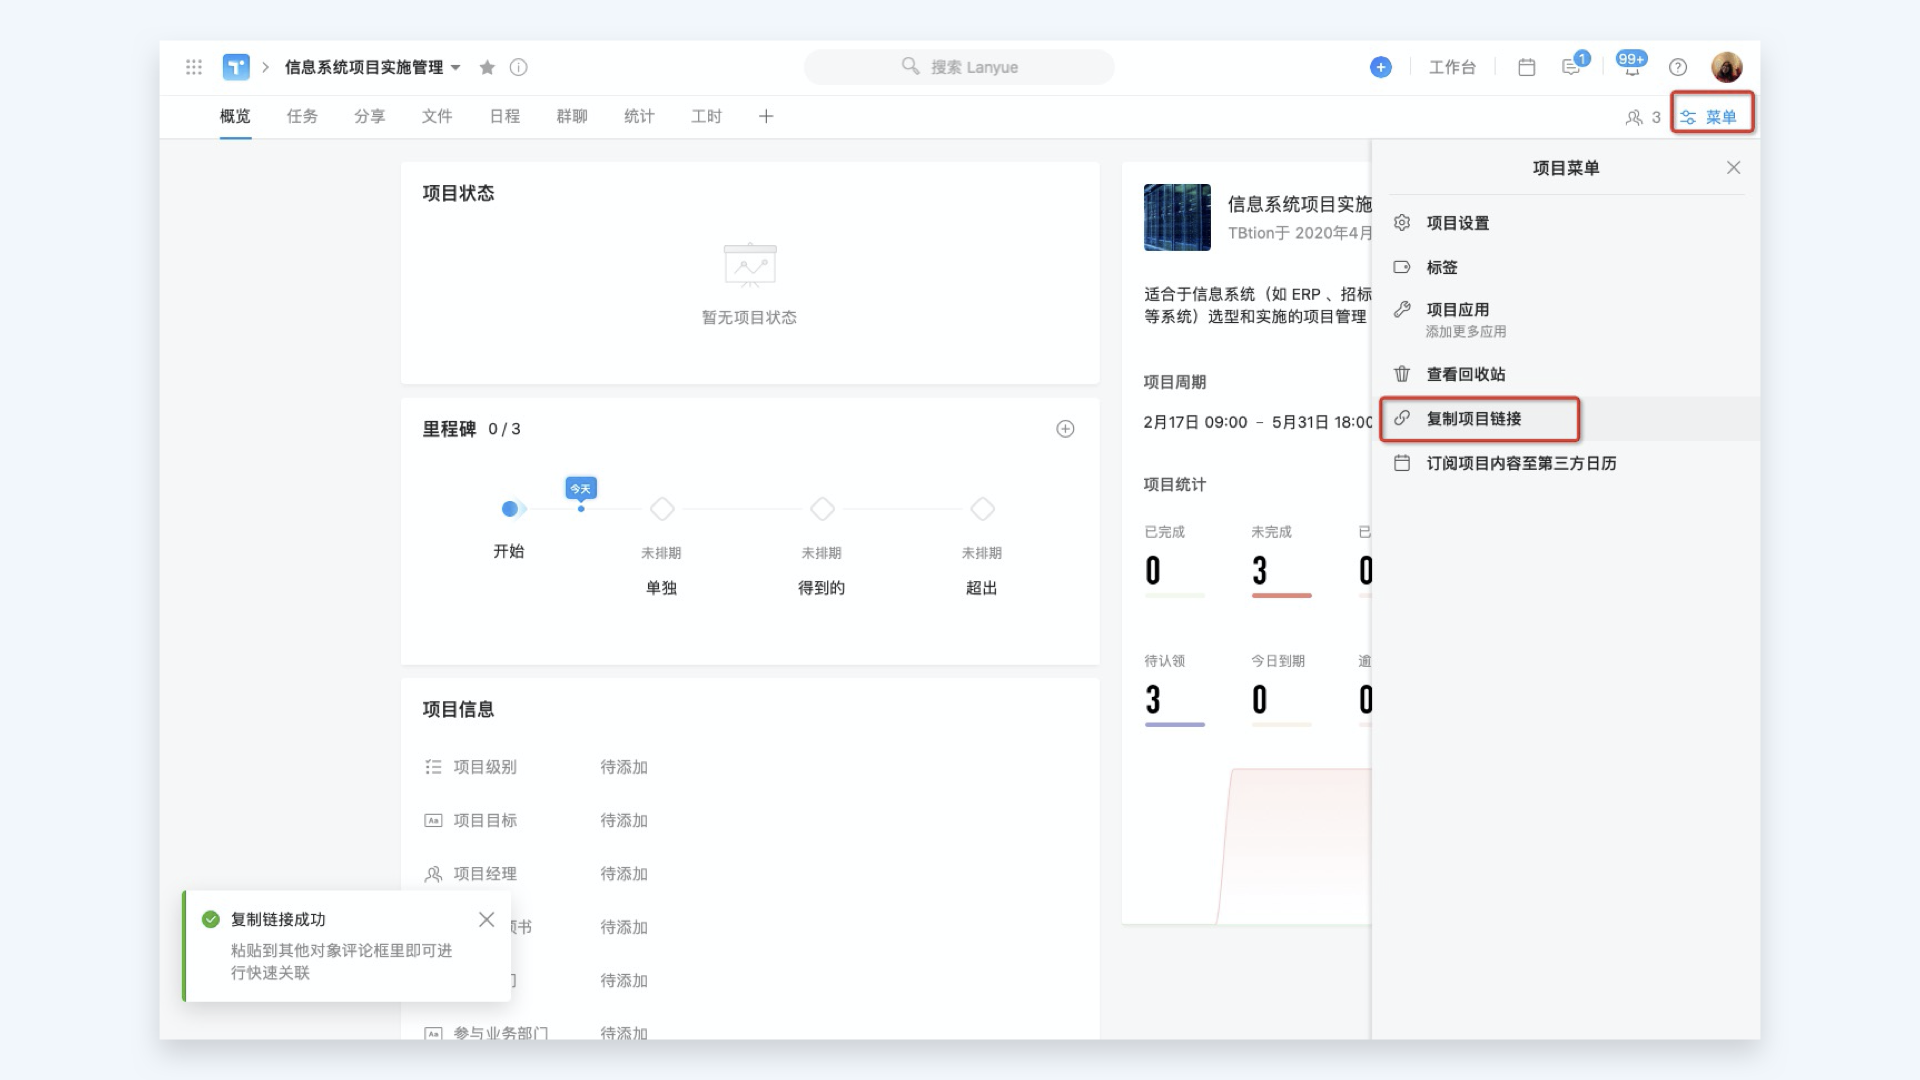The height and width of the screenshot is (1080, 1920).
Task: Open project members icon showing 3
Action: pos(1642,117)
